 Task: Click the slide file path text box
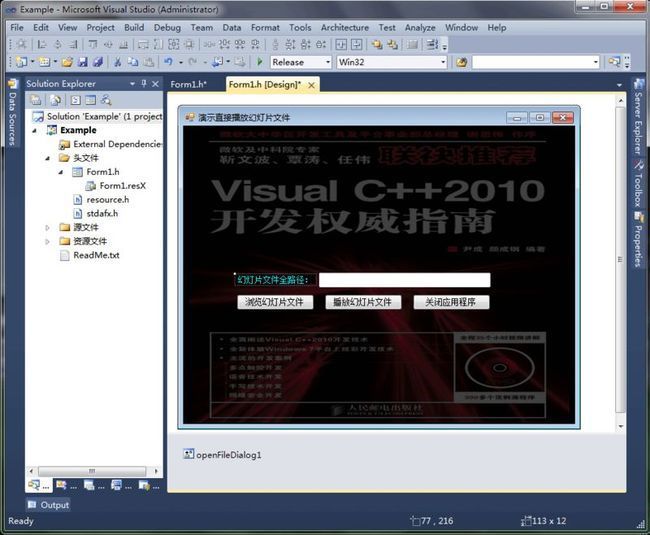point(404,280)
